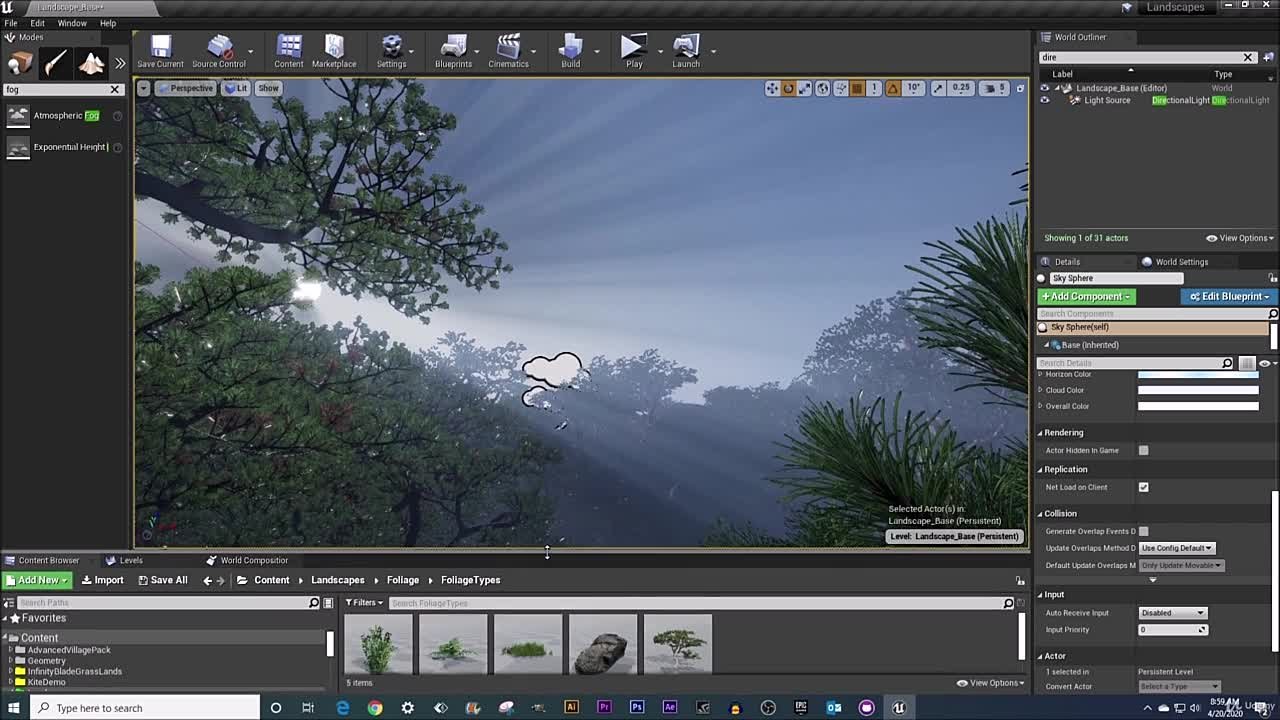The image size is (1280, 720).
Task: Uncheck Net Load on Client
Action: click(1143, 487)
